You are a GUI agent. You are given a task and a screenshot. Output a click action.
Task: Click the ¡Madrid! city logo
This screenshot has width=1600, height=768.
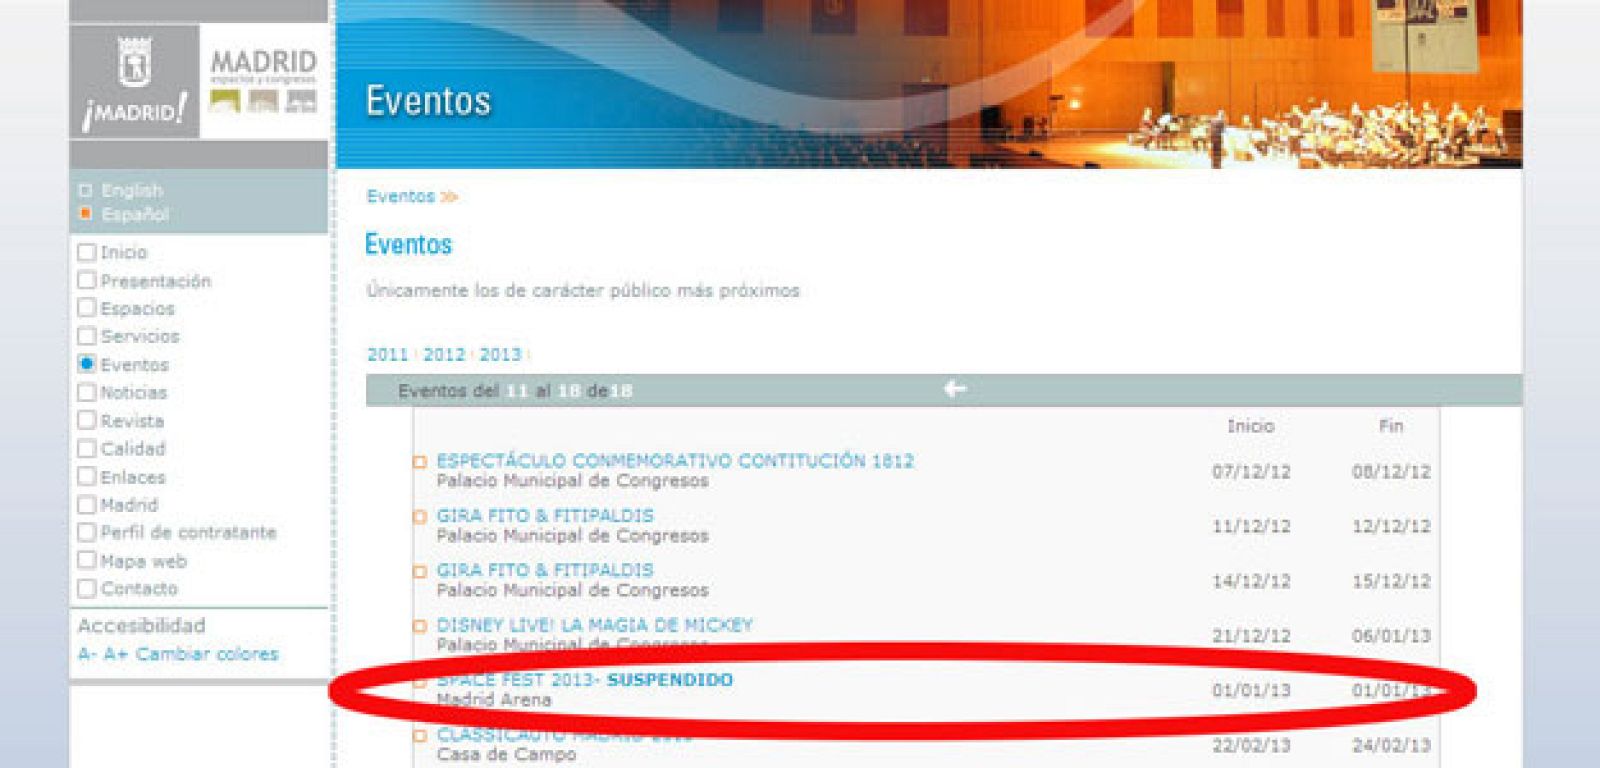click(x=134, y=83)
